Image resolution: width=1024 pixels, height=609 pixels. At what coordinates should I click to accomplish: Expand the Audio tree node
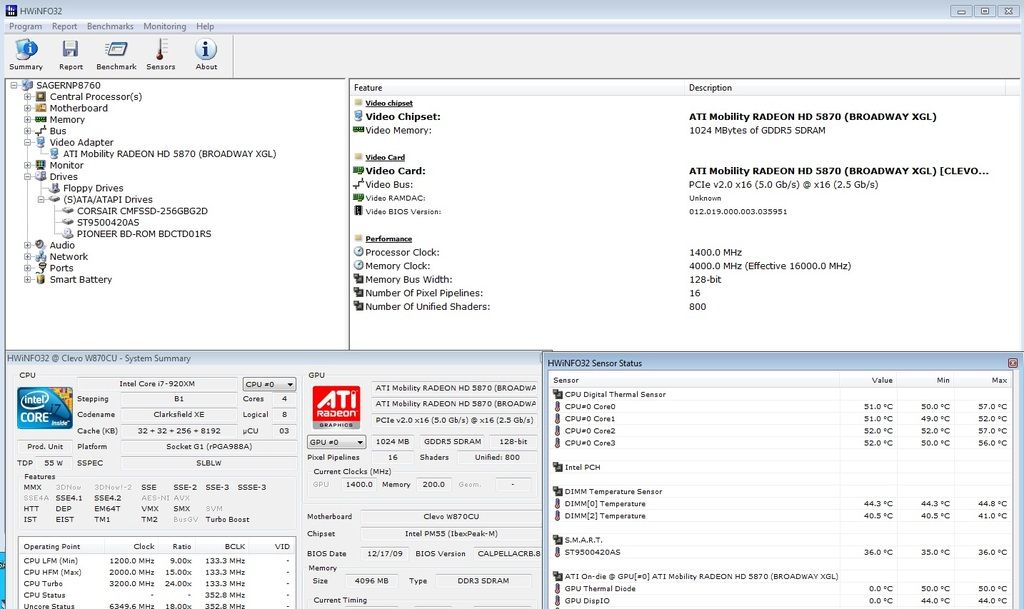pos(27,245)
